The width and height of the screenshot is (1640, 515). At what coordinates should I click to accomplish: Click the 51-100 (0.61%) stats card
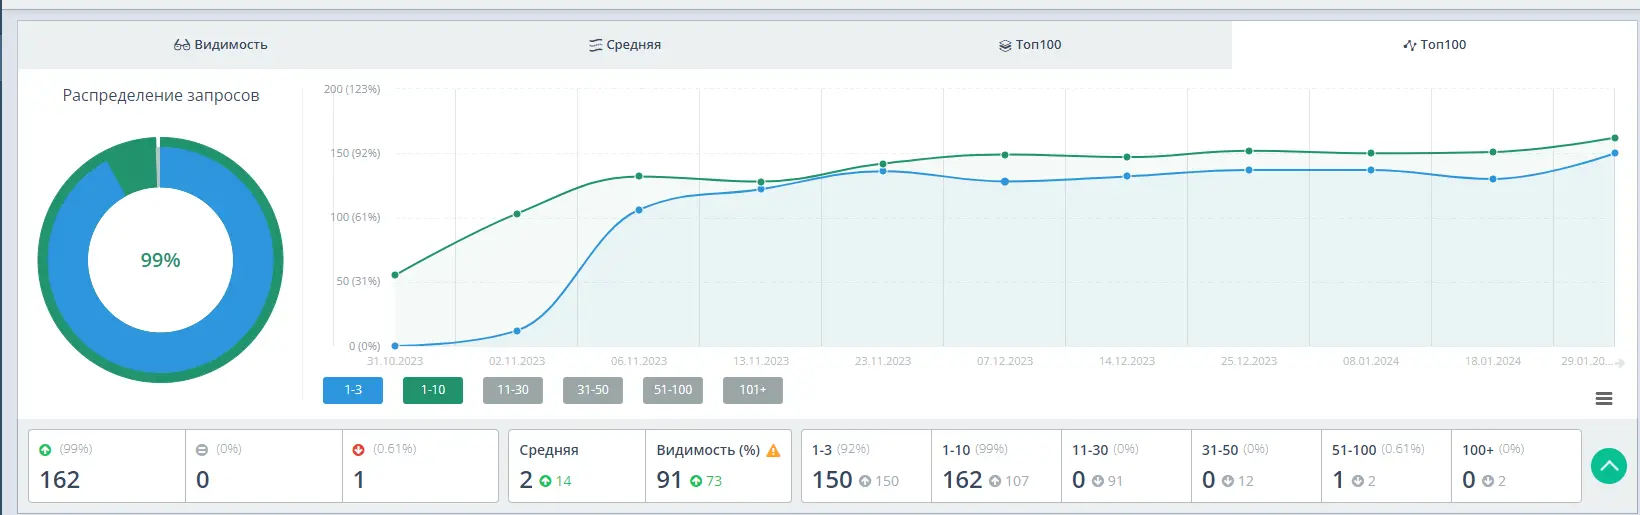pyautogui.click(x=1385, y=466)
